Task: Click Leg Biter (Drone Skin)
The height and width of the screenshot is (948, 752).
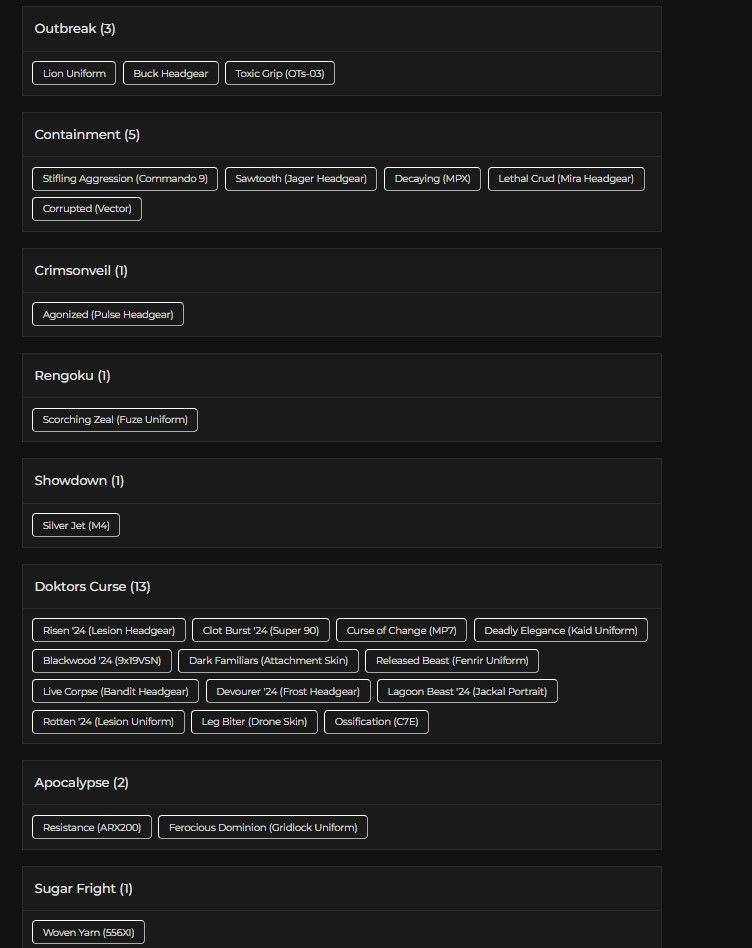Action: 254,722
